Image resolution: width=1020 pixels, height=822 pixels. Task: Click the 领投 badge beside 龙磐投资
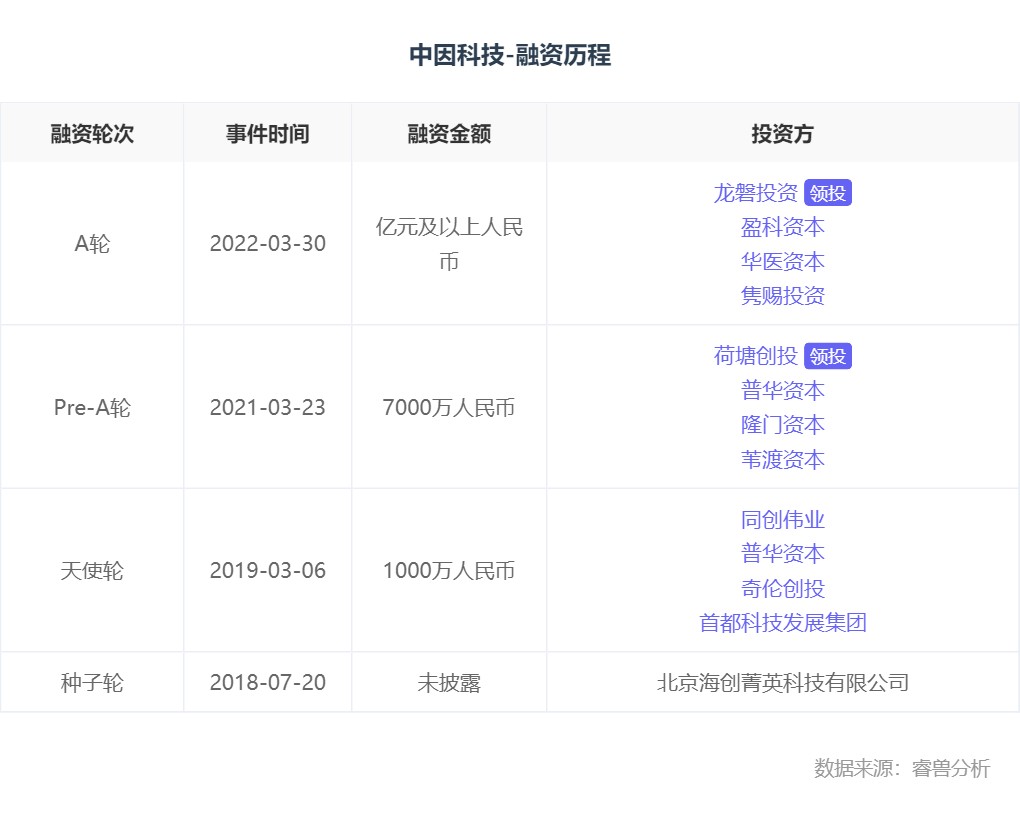[827, 194]
